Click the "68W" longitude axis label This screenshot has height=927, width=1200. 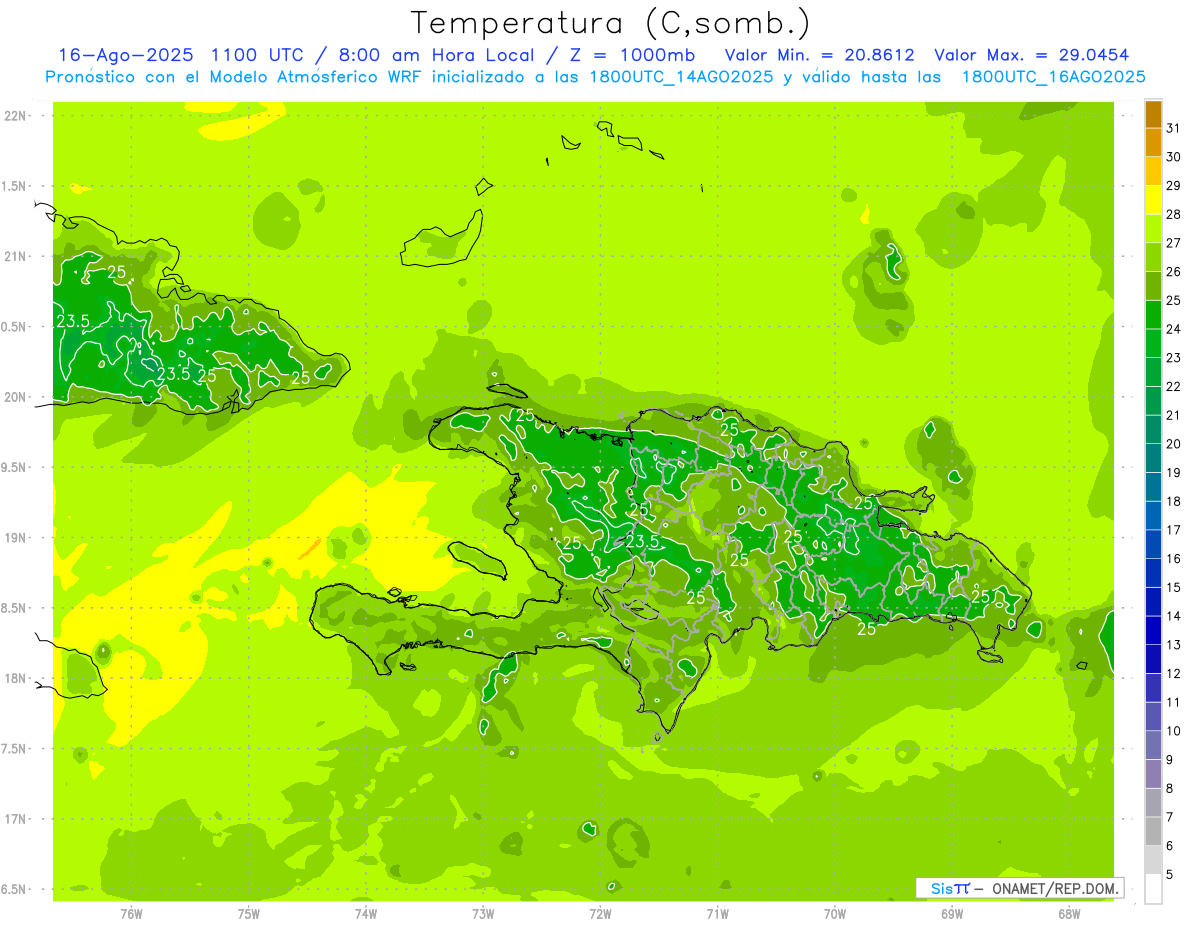pyautogui.click(x=1069, y=913)
